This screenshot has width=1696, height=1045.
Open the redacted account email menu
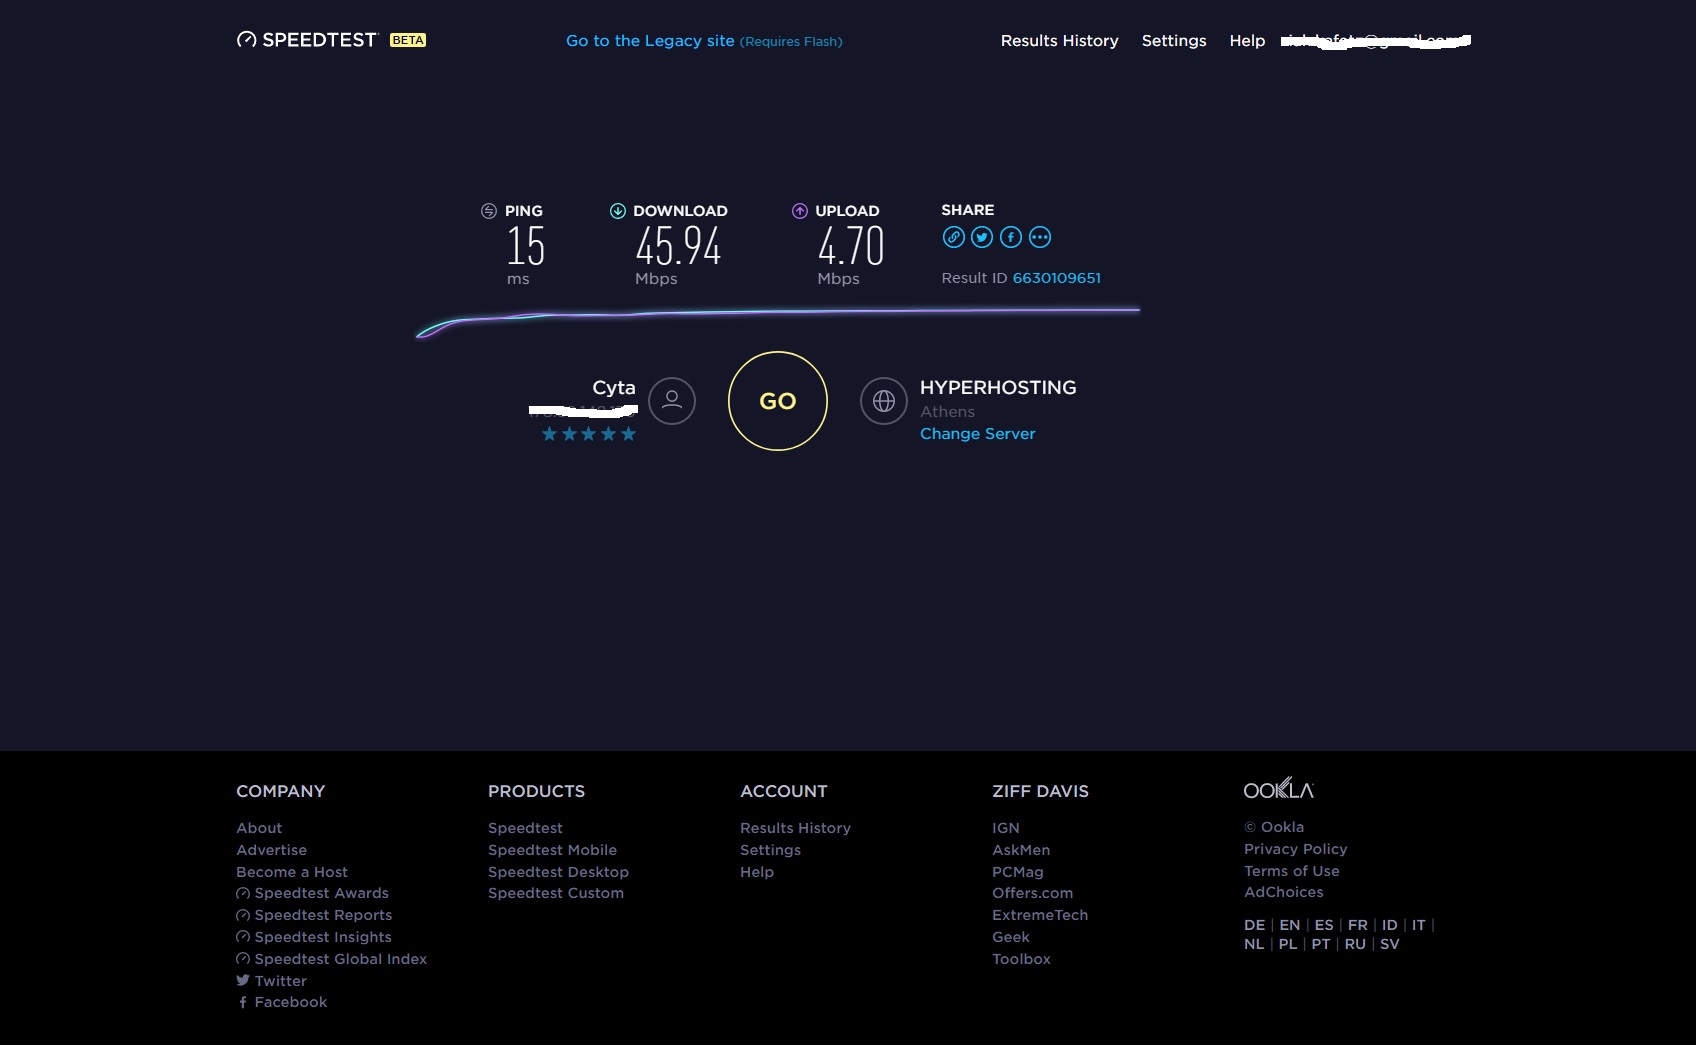pyautogui.click(x=1376, y=41)
